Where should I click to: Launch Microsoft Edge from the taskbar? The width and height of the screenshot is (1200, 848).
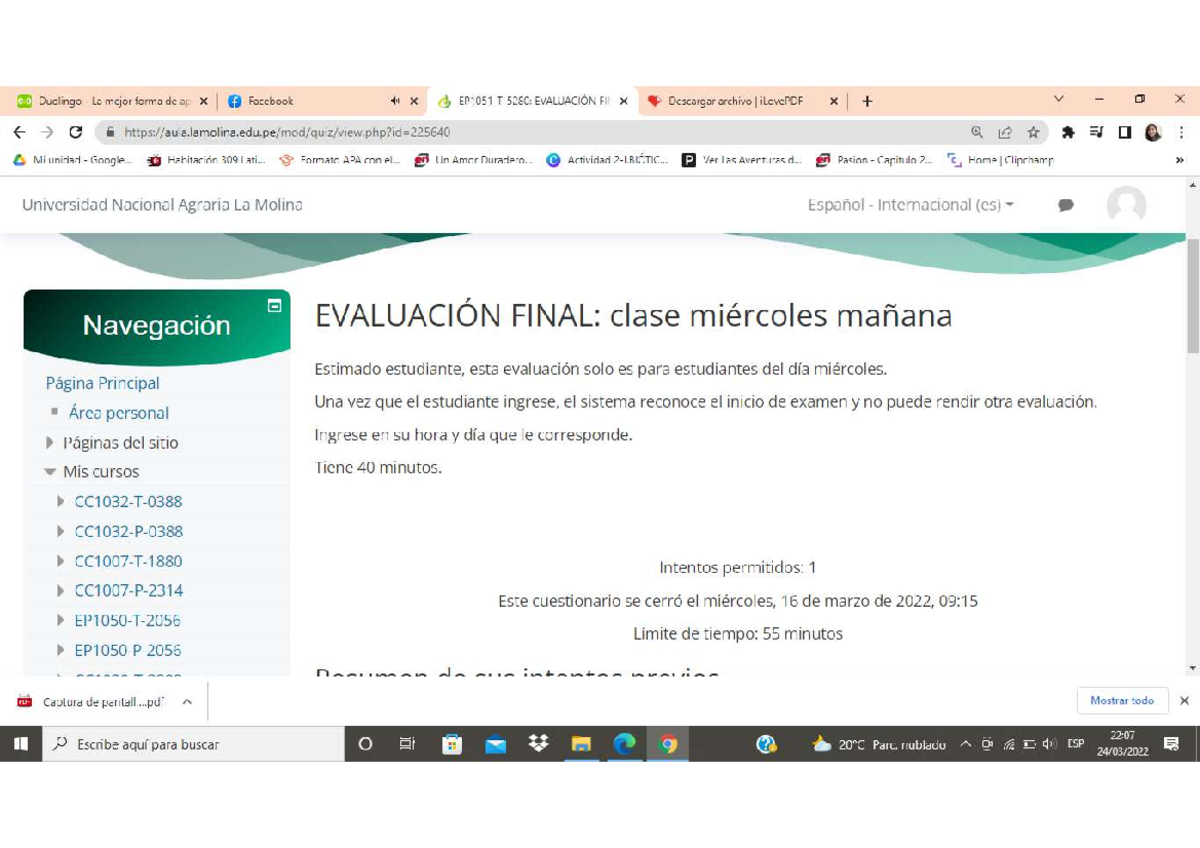pyautogui.click(x=625, y=743)
